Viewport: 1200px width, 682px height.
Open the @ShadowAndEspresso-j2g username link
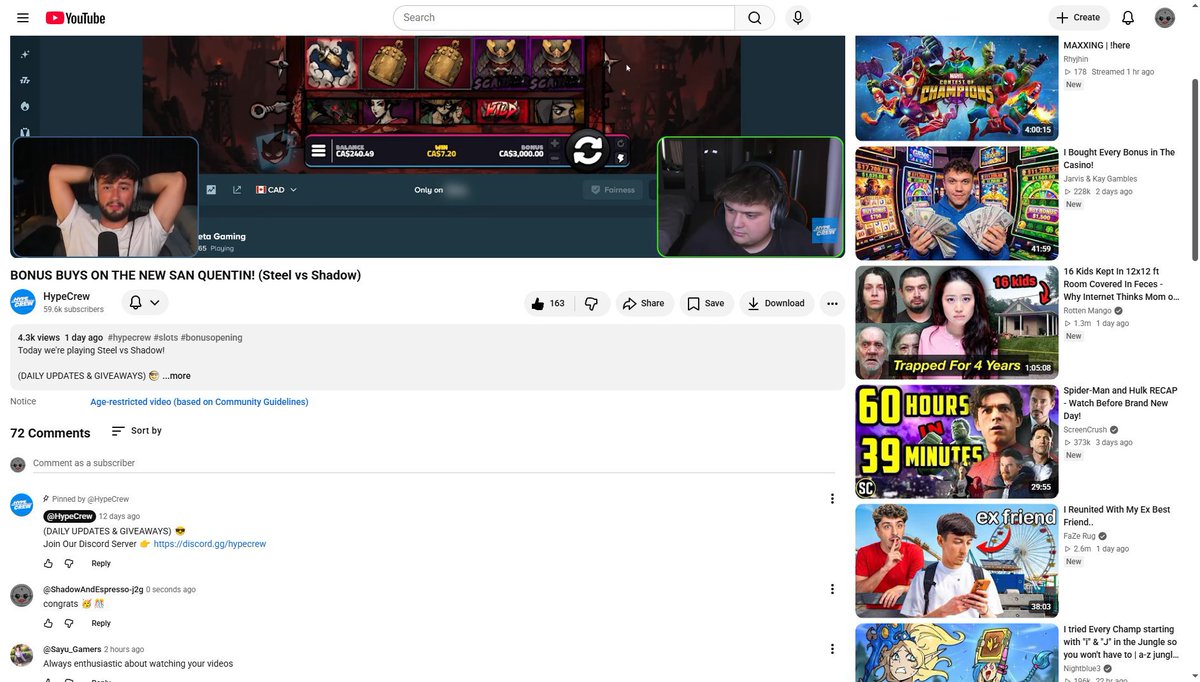(93, 590)
